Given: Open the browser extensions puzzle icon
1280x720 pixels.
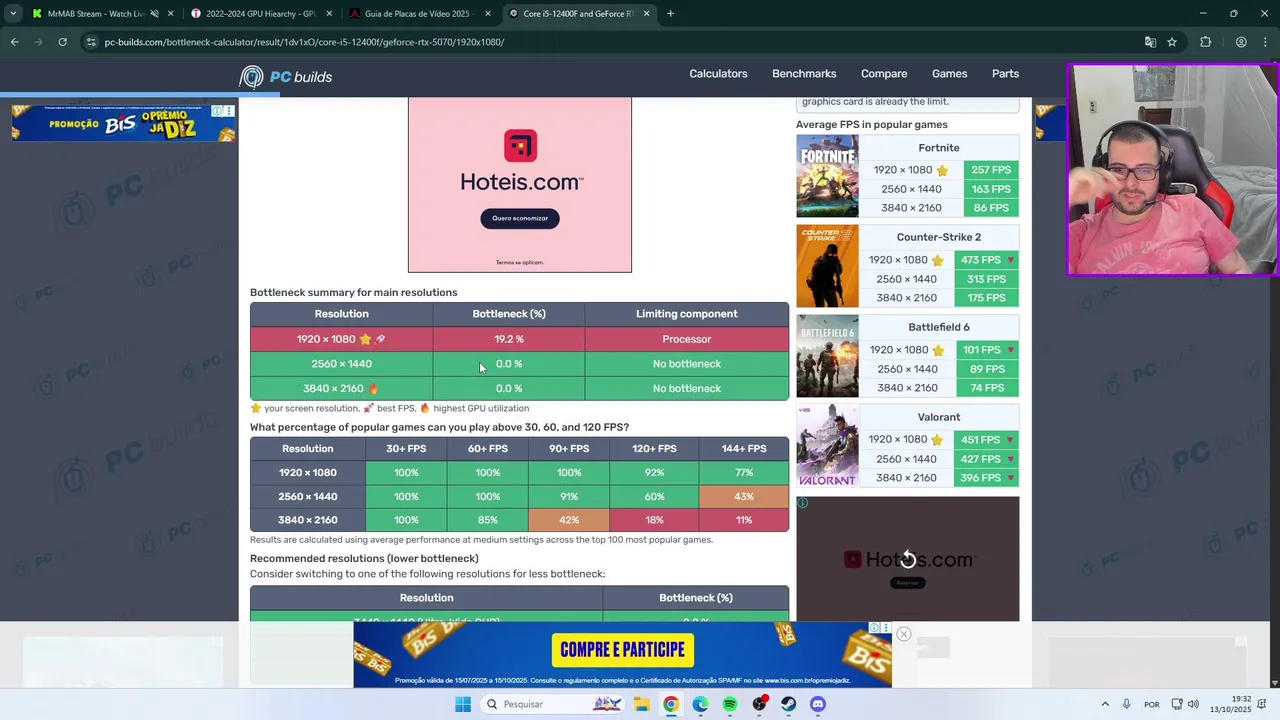Looking at the screenshot, I should pos(1205,42).
